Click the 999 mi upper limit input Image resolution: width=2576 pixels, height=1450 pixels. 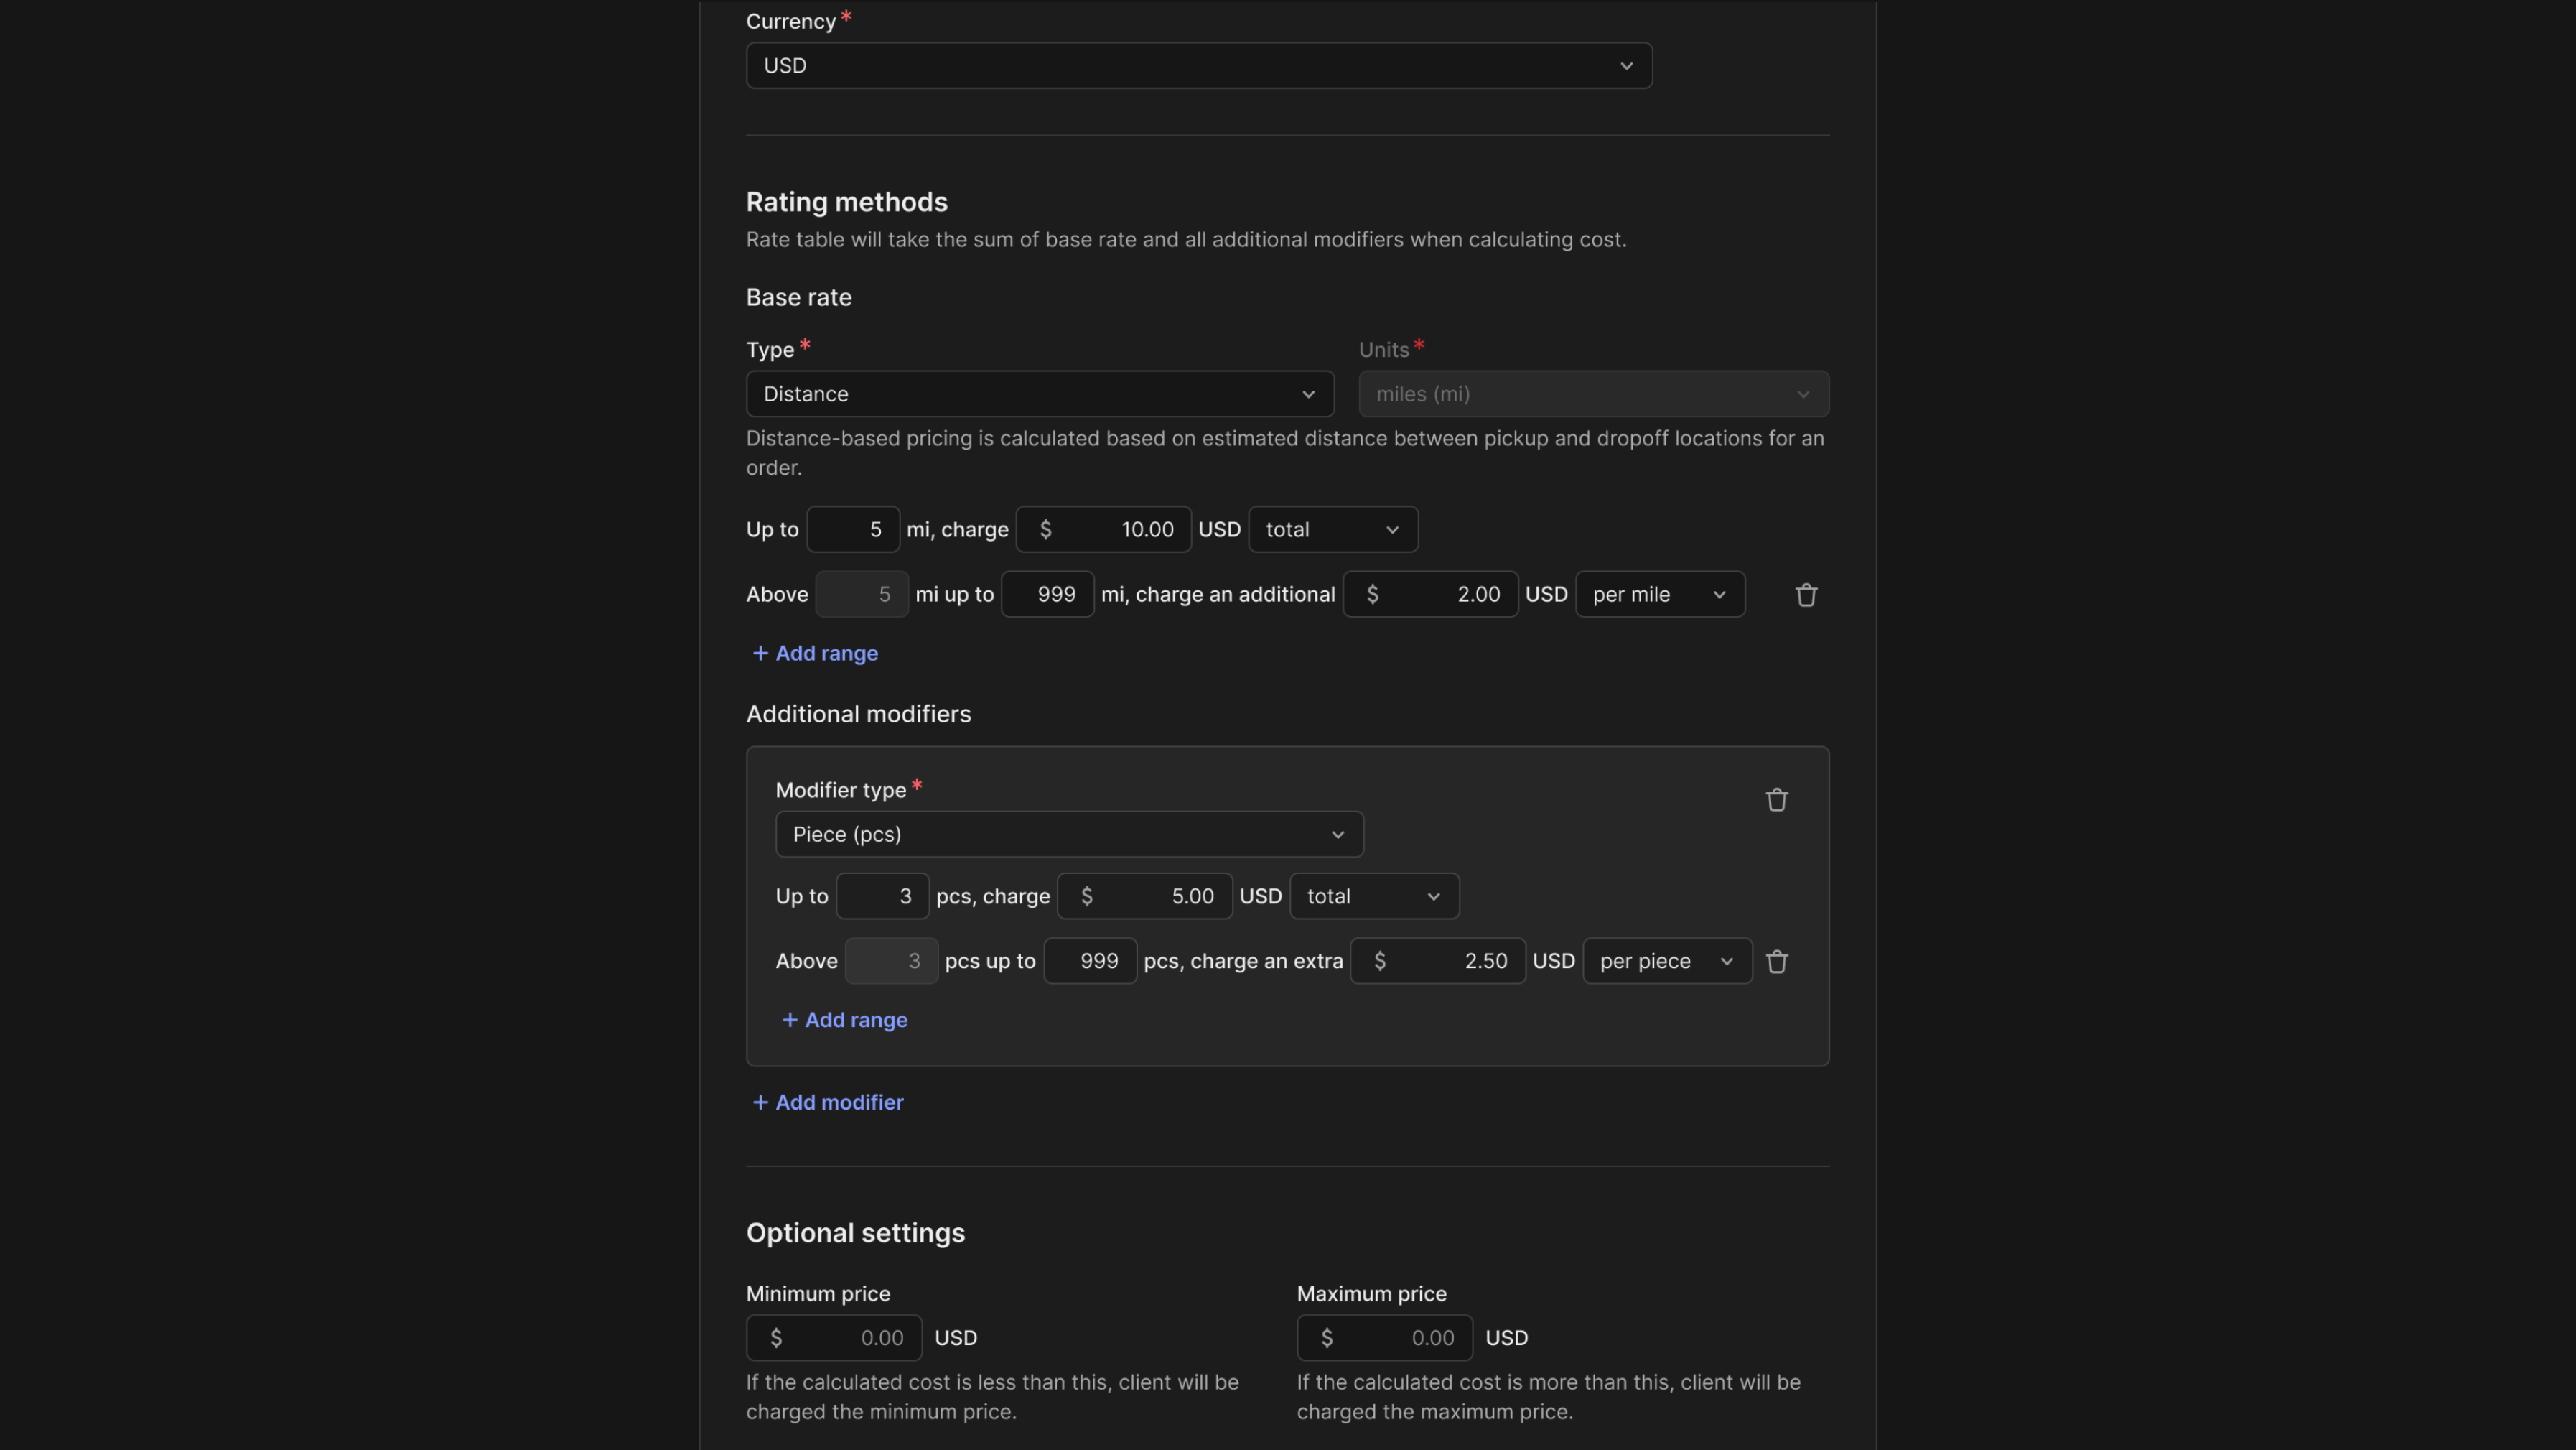point(1047,594)
